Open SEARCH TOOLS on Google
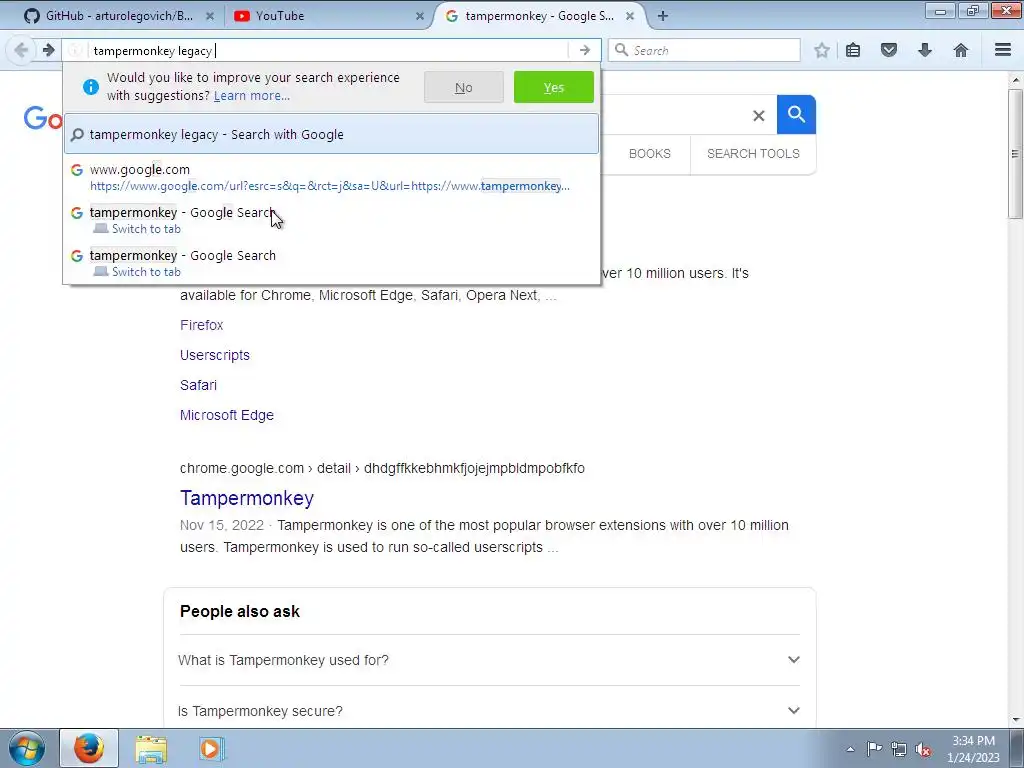Viewport: 1024px width, 768px height. tap(753, 153)
